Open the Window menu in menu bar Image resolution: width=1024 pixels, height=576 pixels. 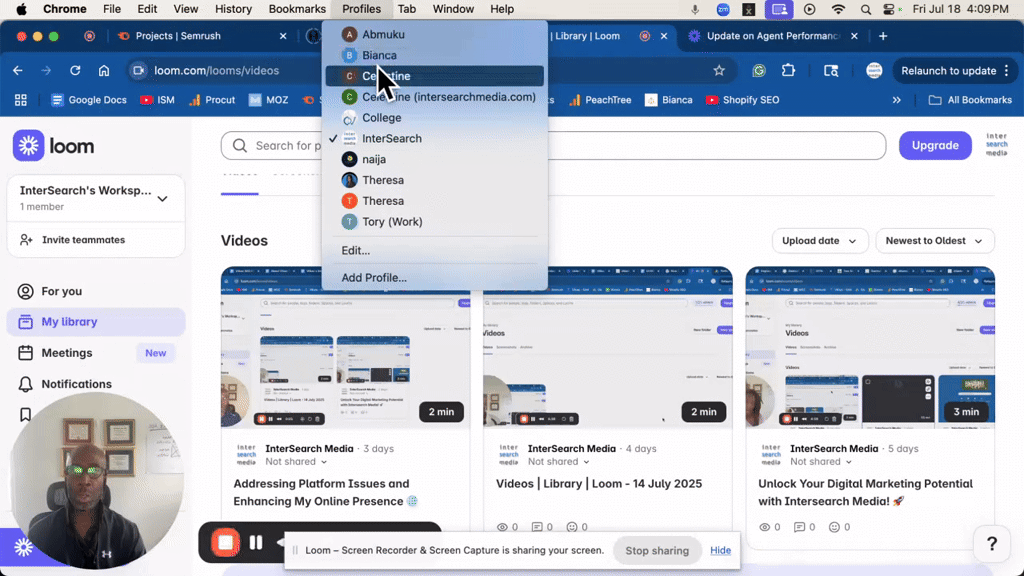[x=453, y=9]
